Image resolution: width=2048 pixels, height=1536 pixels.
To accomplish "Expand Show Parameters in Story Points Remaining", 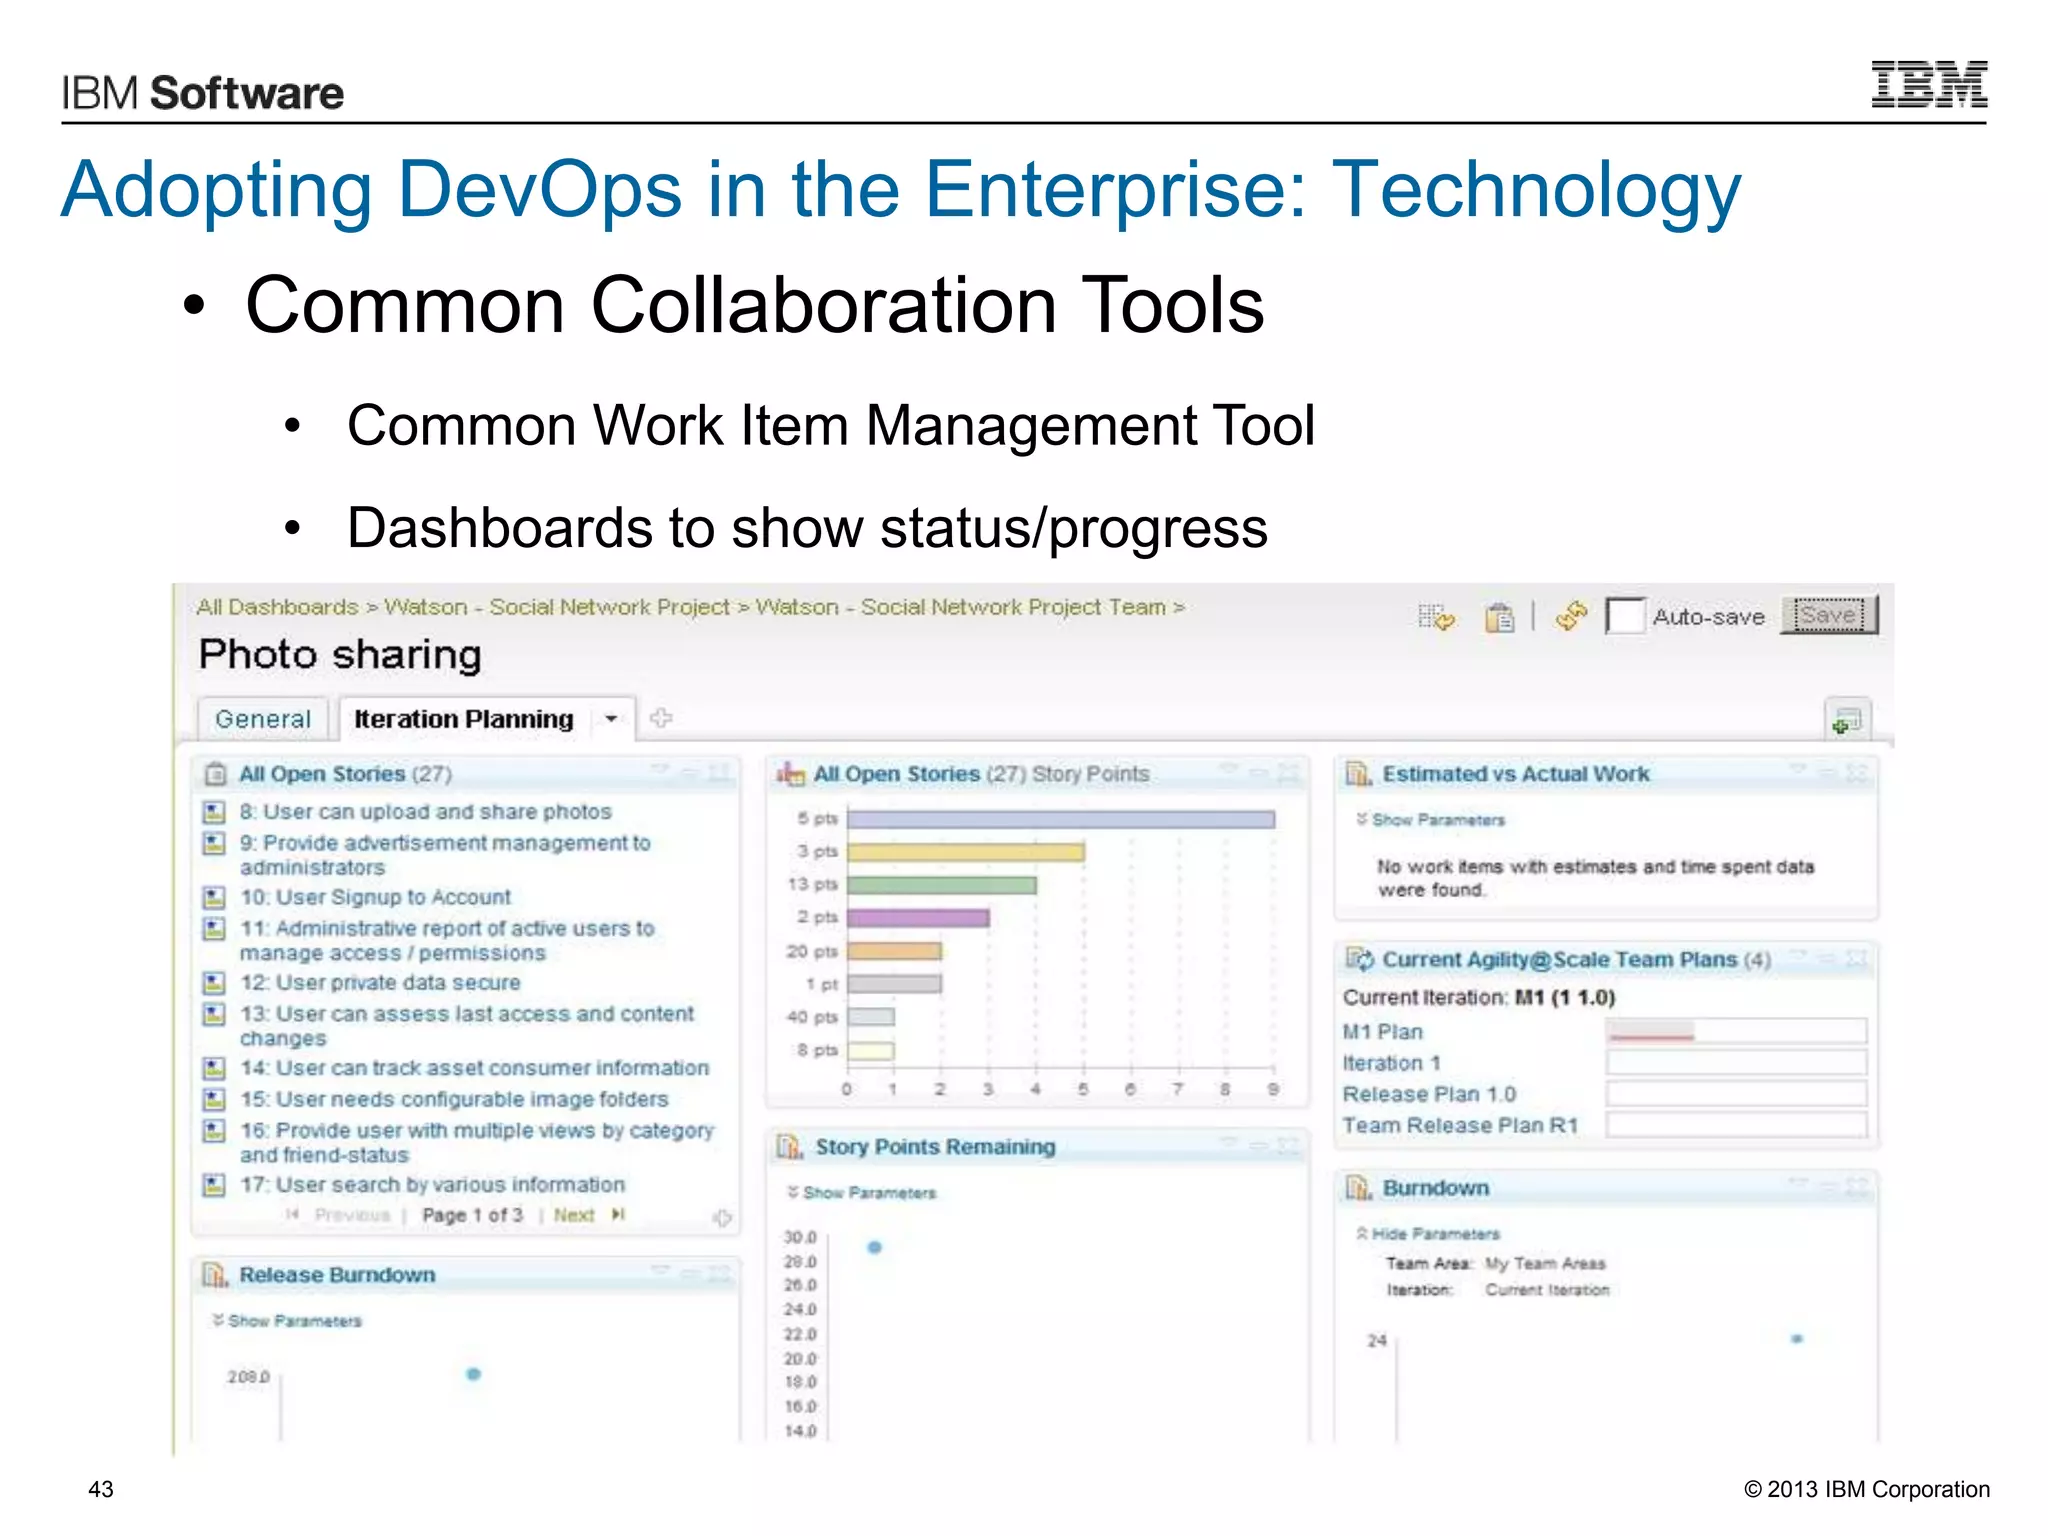I will pyautogui.click(x=861, y=1193).
